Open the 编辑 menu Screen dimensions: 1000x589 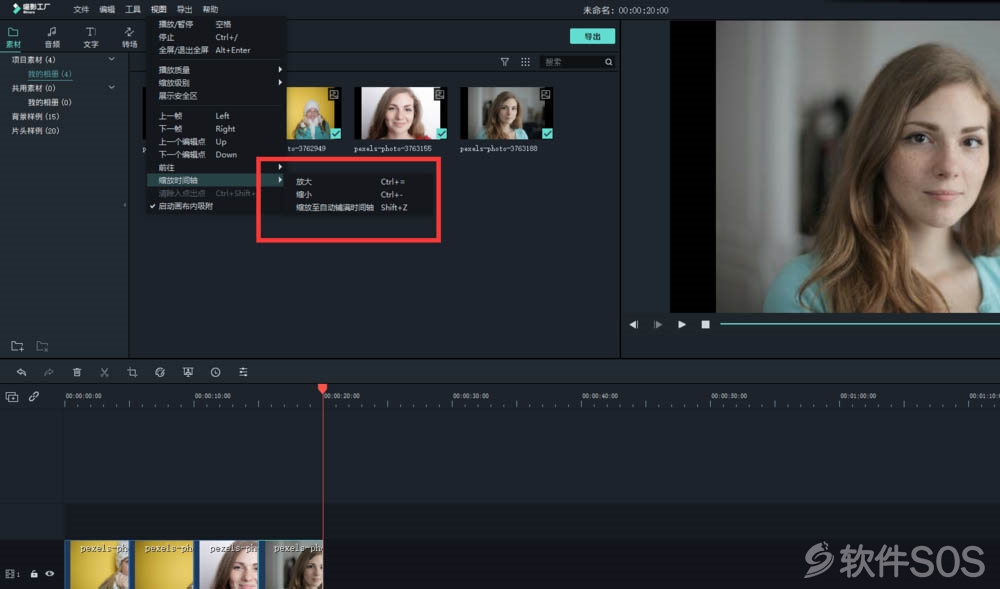pos(107,10)
